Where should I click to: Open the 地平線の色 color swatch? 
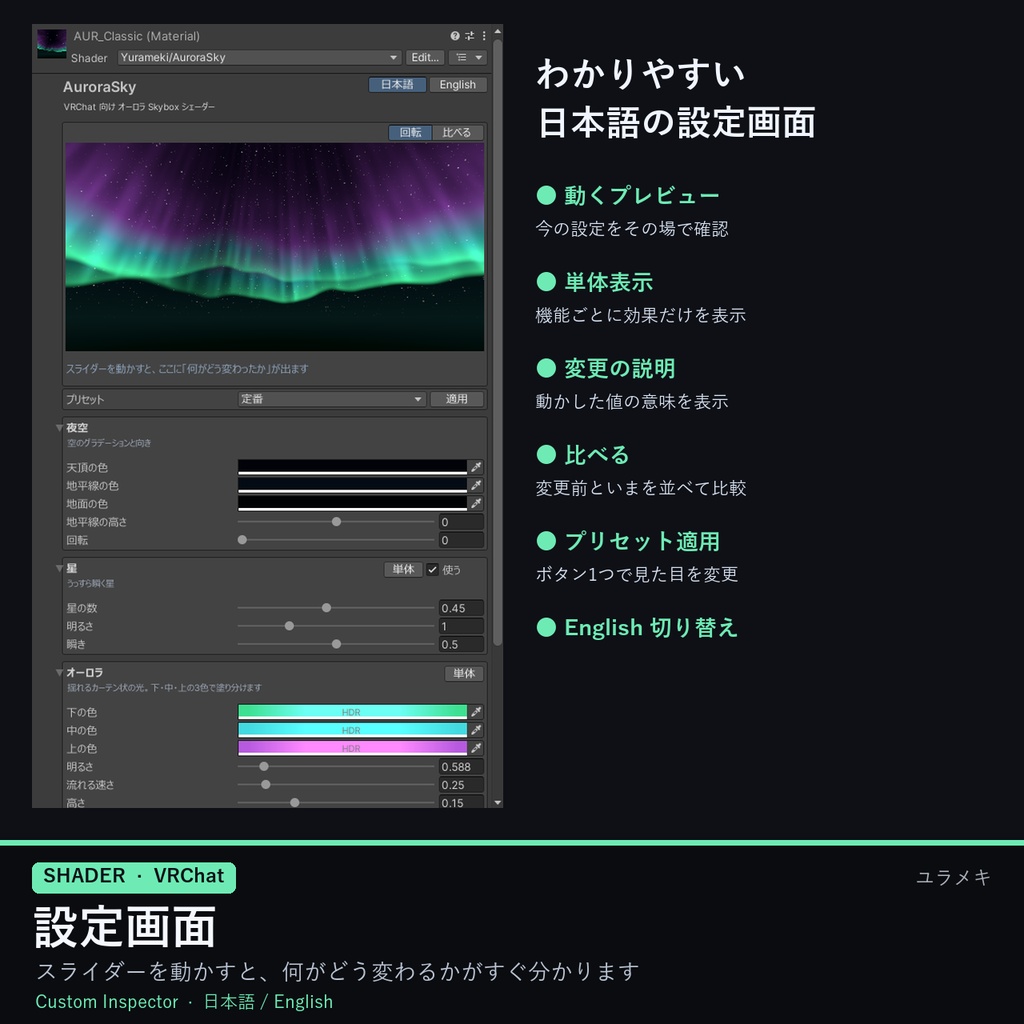[x=352, y=485]
